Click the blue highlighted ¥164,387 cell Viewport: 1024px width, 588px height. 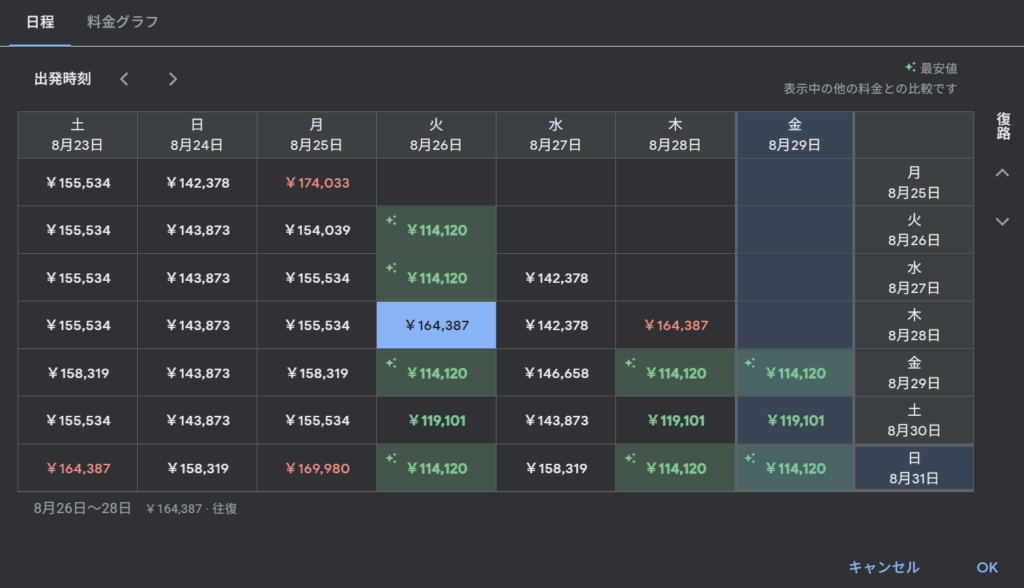pyautogui.click(x=436, y=325)
